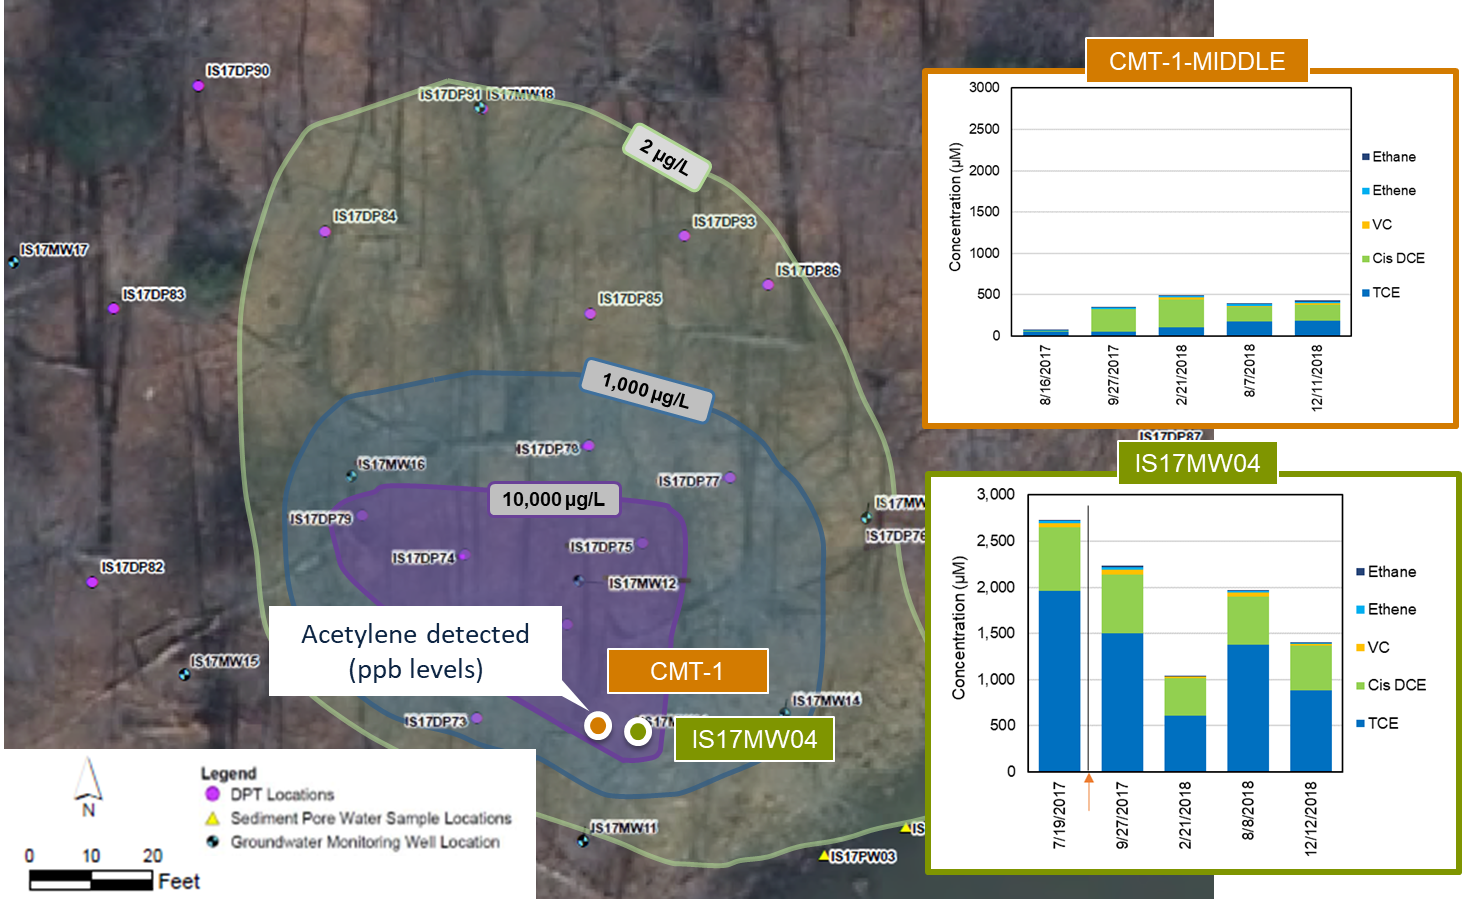The height and width of the screenshot is (900, 1462).
Task: Select the 1,000 µg/L contour label
Action: coord(646,390)
